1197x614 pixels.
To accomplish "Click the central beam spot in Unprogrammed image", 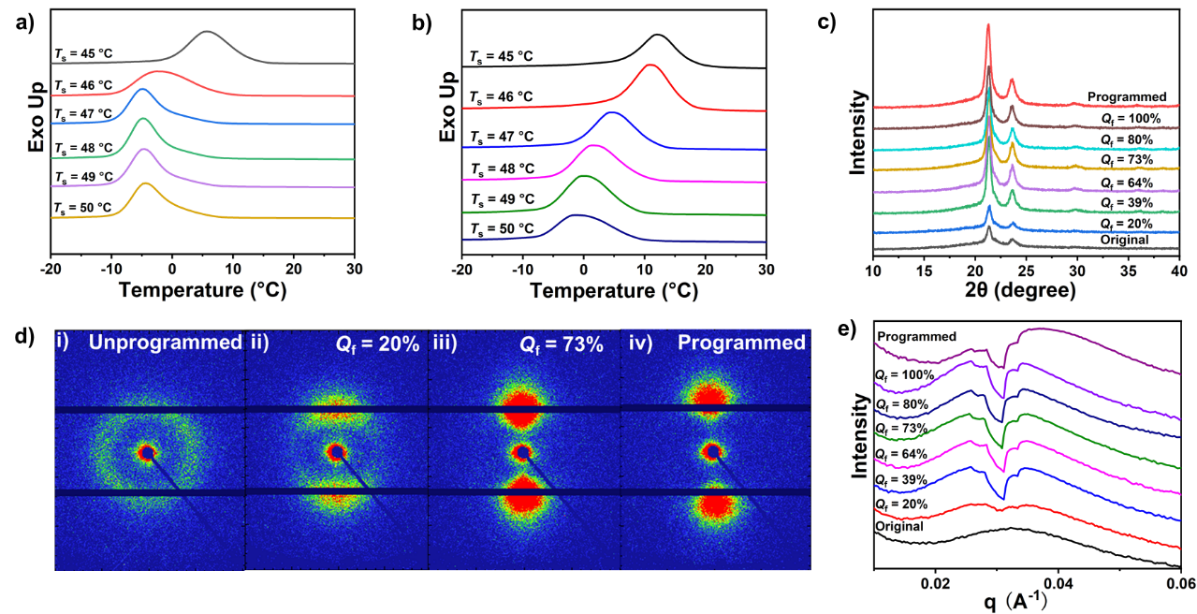I will [x=146, y=452].
